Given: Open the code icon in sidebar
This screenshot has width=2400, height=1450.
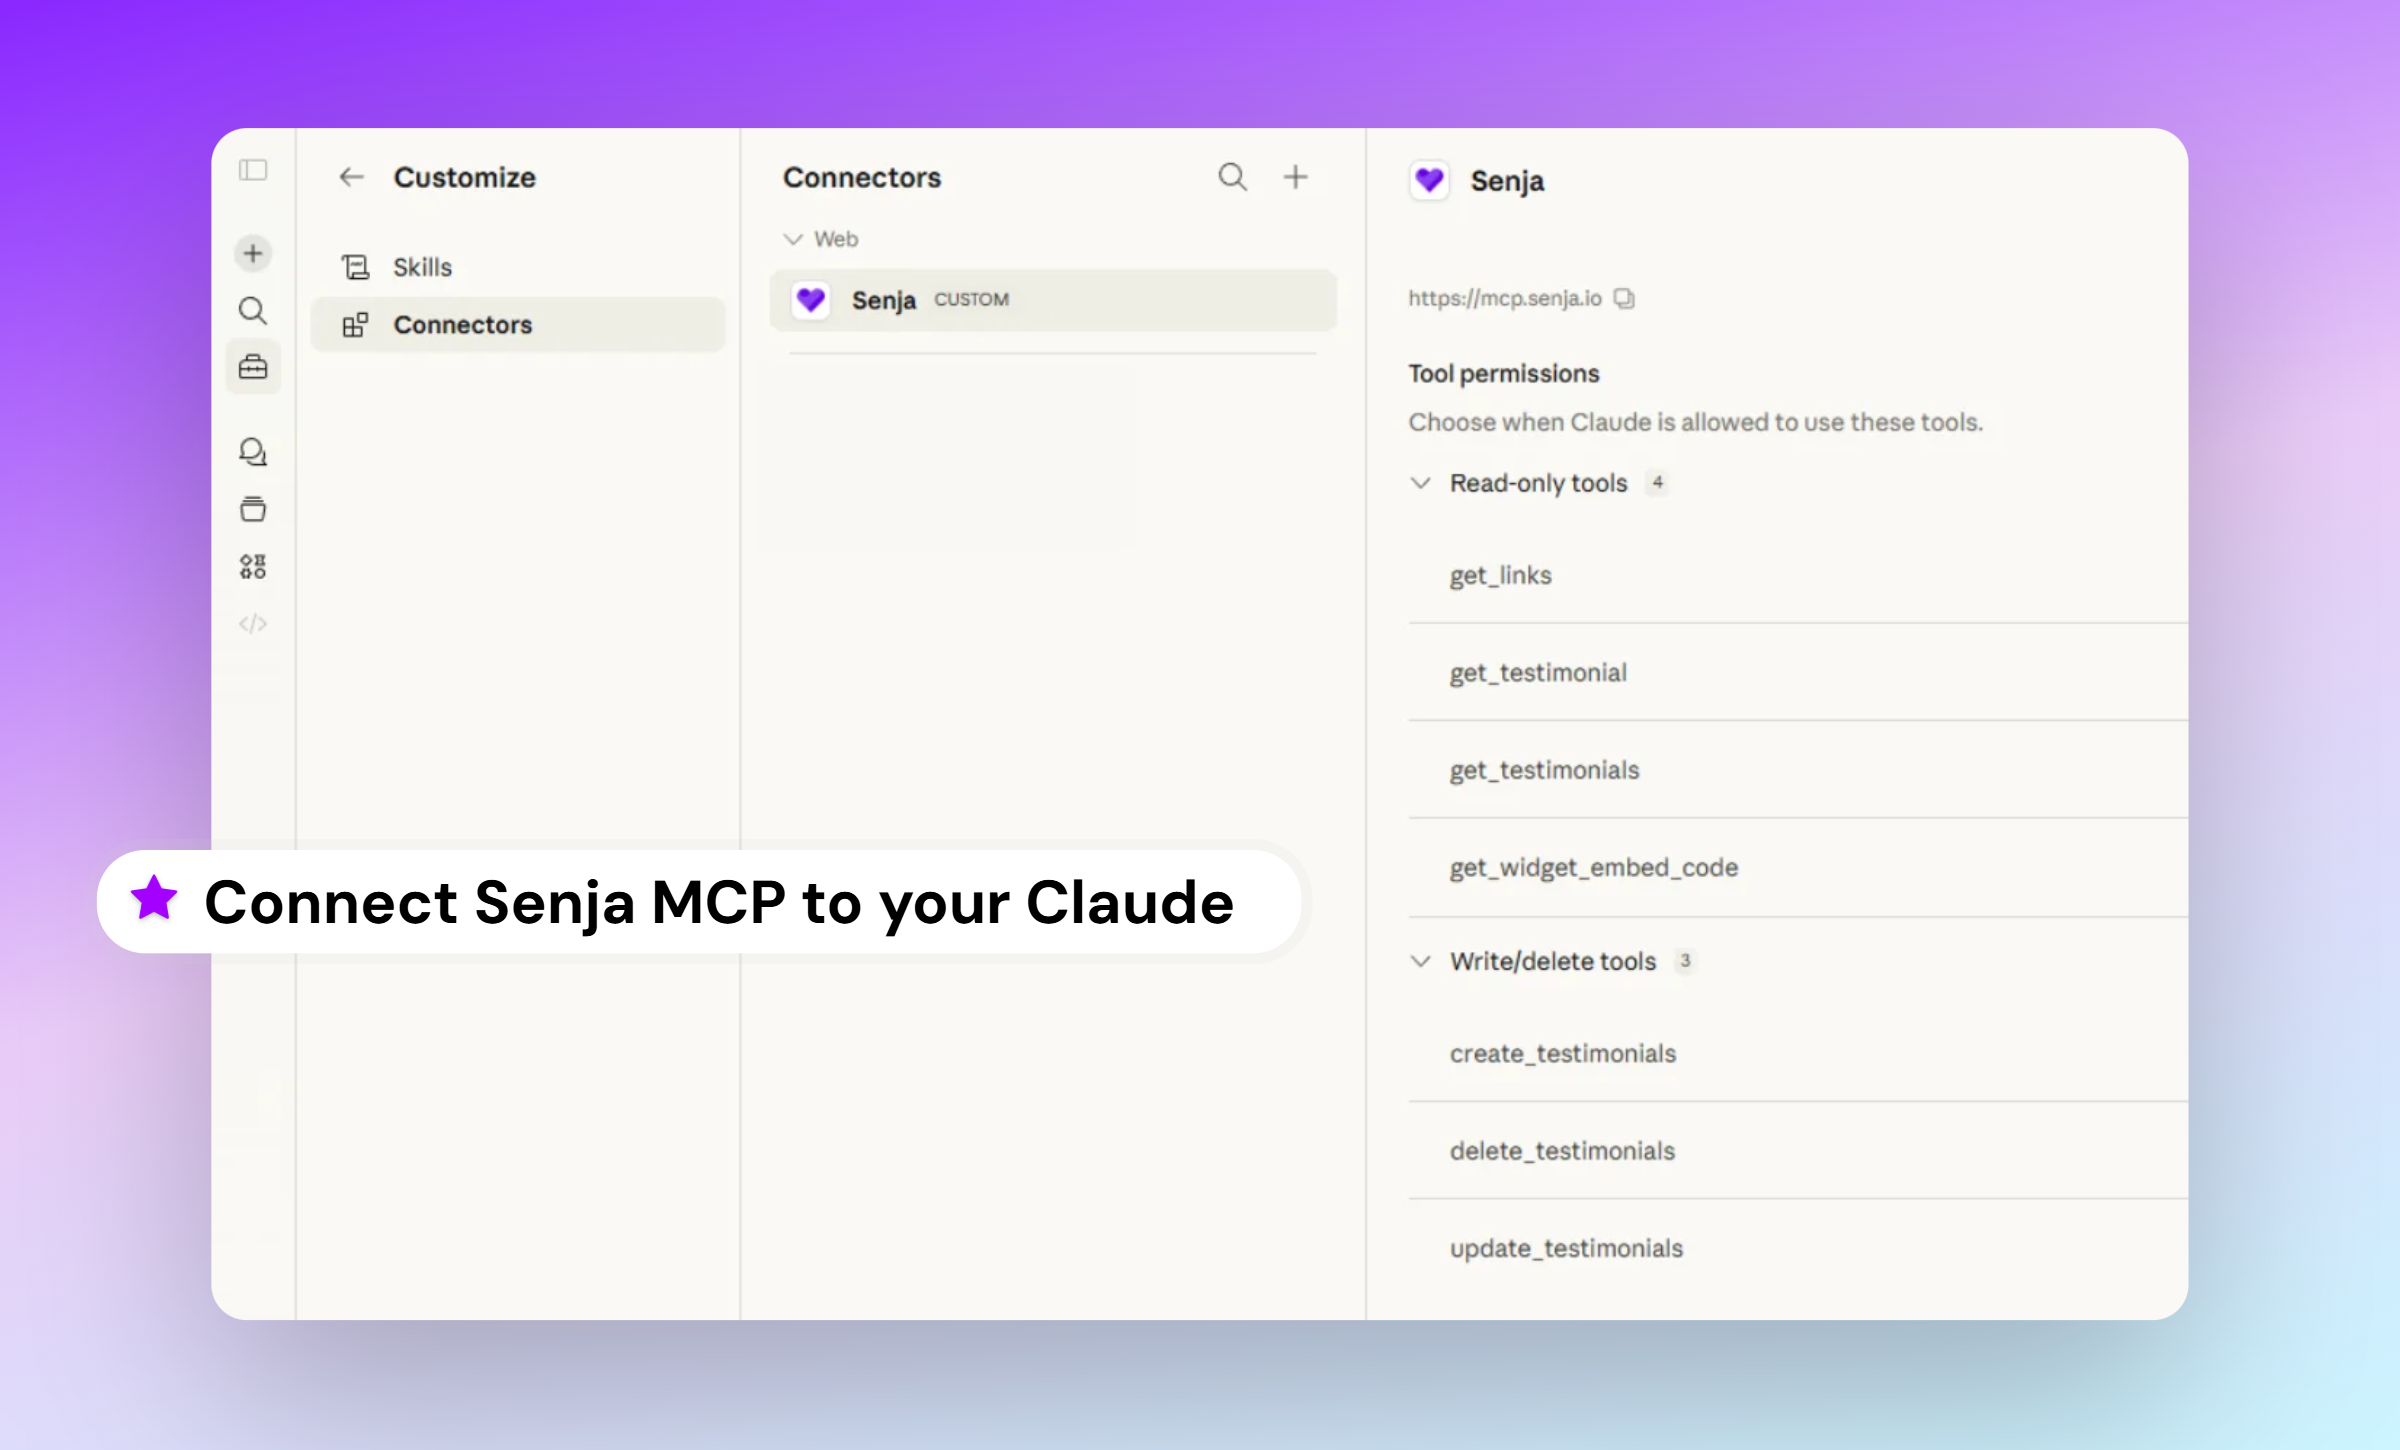Looking at the screenshot, I should click(x=253, y=624).
